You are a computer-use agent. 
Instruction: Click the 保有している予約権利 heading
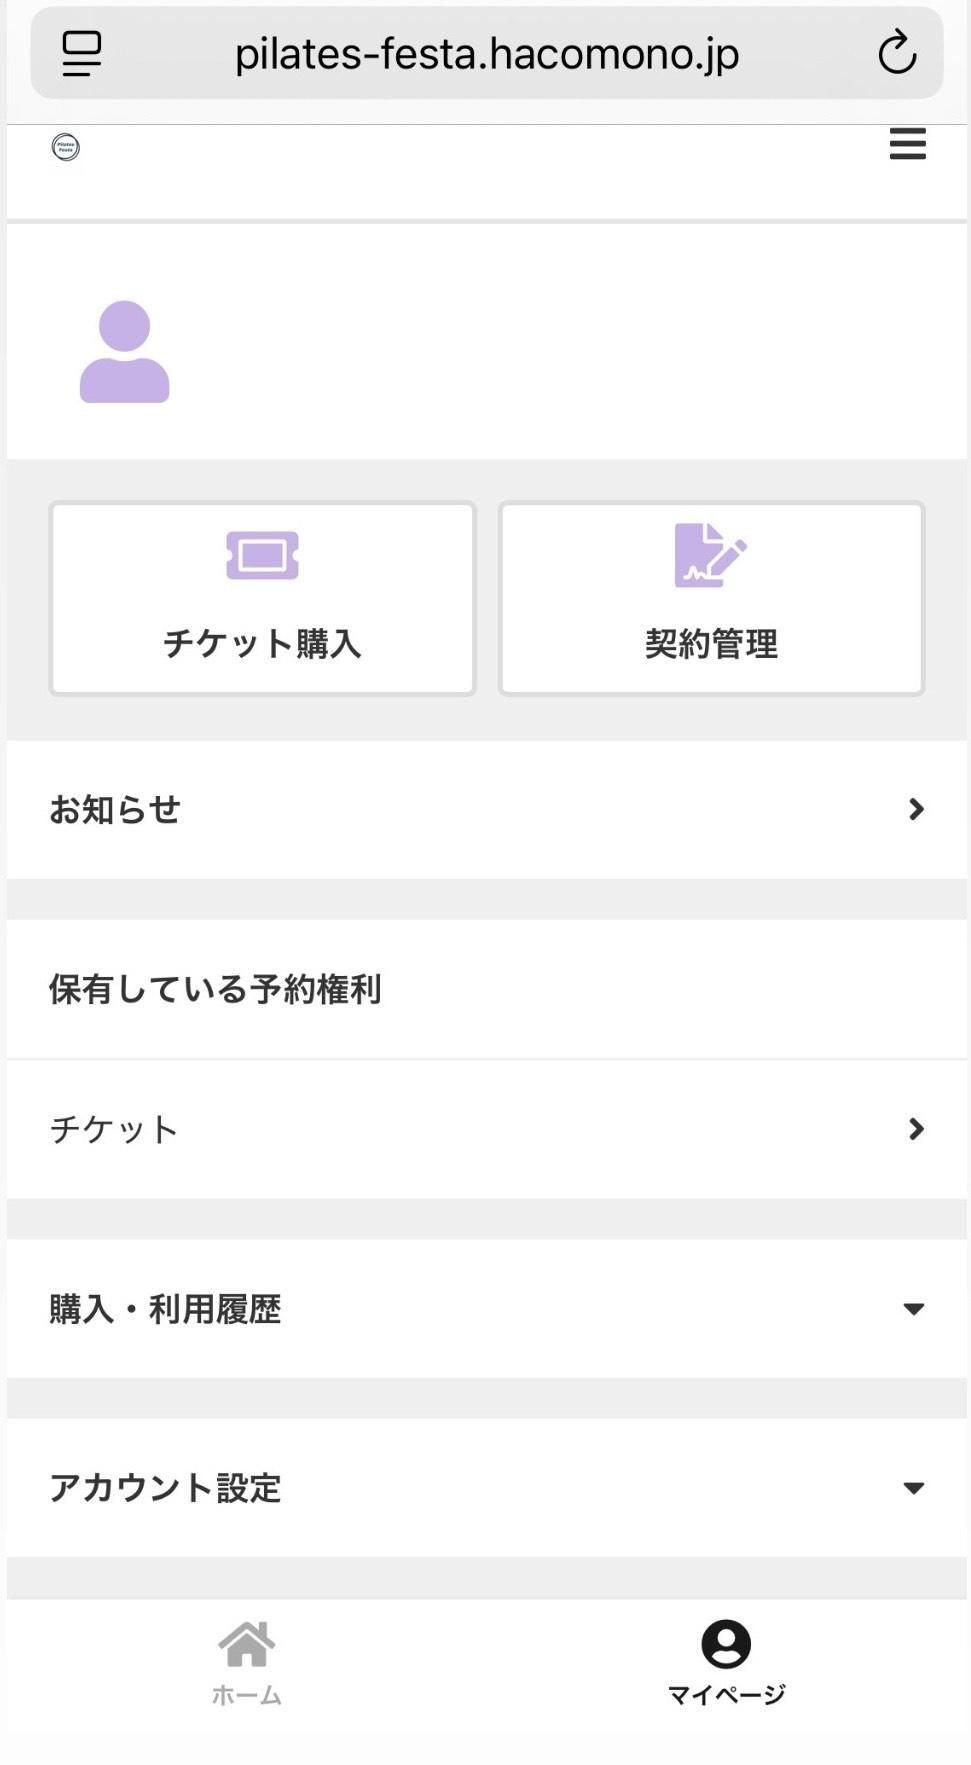pyautogui.click(x=215, y=989)
